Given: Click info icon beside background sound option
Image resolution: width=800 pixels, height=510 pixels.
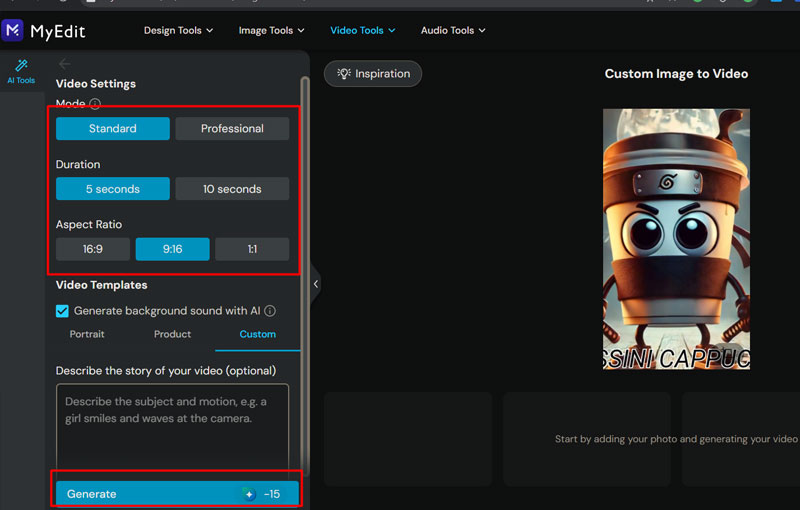Looking at the screenshot, I should pyautogui.click(x=270, y=311).
